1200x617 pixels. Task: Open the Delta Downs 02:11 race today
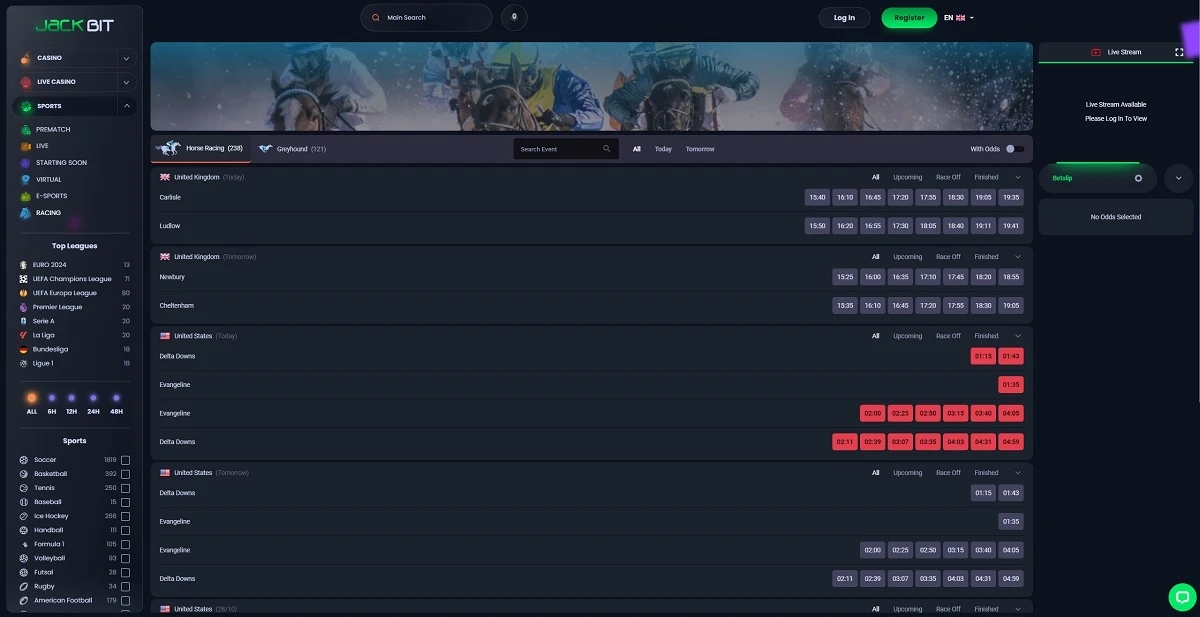(x=845, y=442)
